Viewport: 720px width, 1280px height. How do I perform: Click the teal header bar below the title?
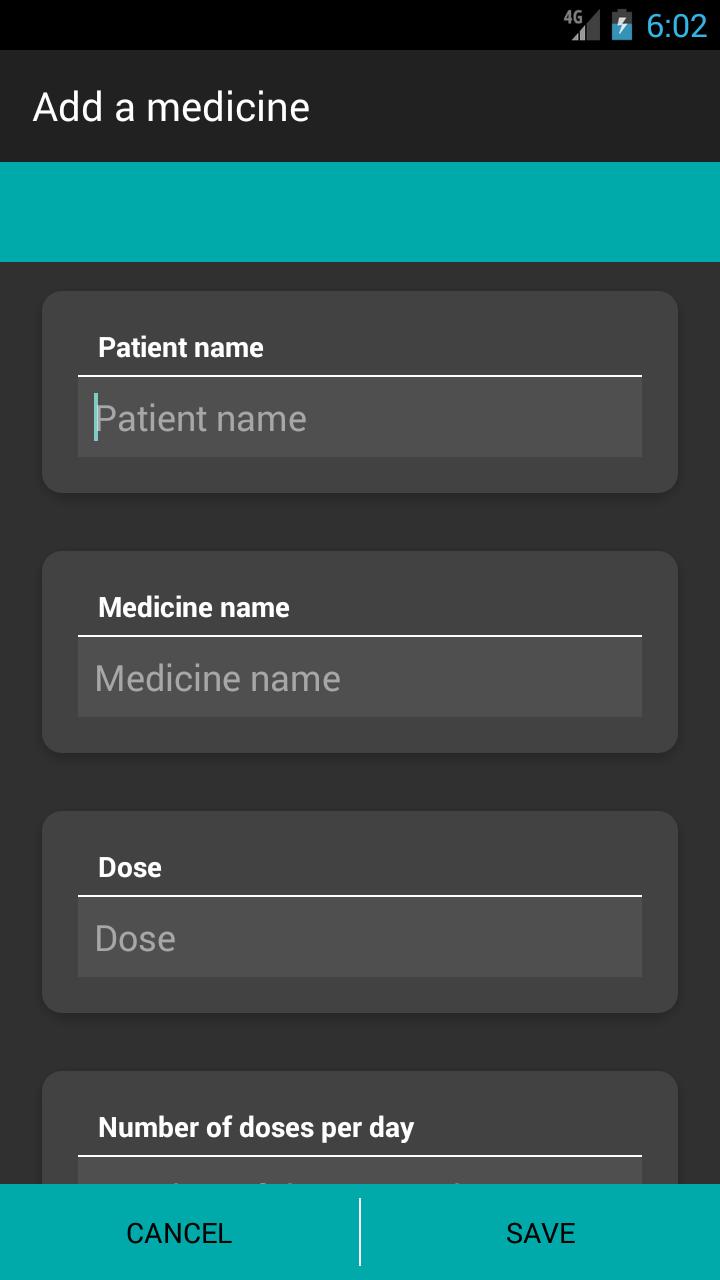pyautogui.click(x=360, y=210)
